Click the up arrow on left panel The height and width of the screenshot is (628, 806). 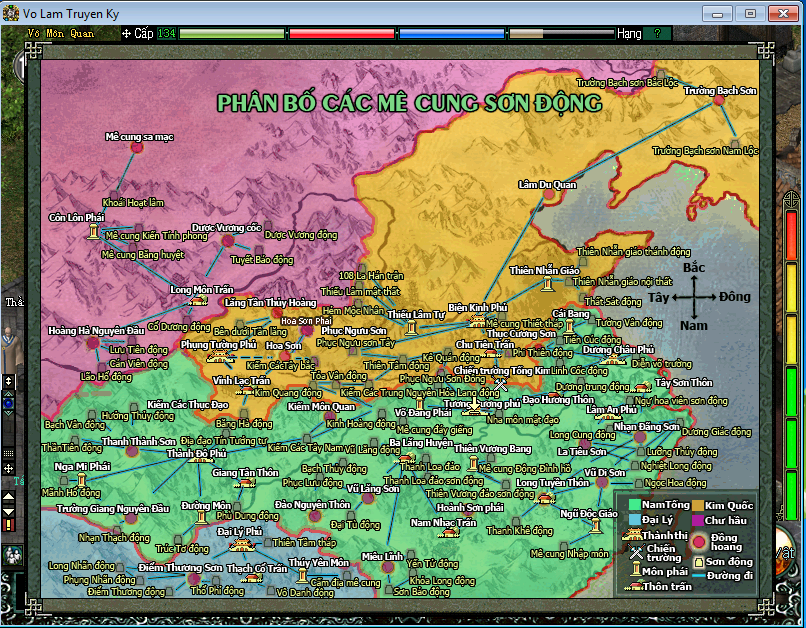point(9,496)
